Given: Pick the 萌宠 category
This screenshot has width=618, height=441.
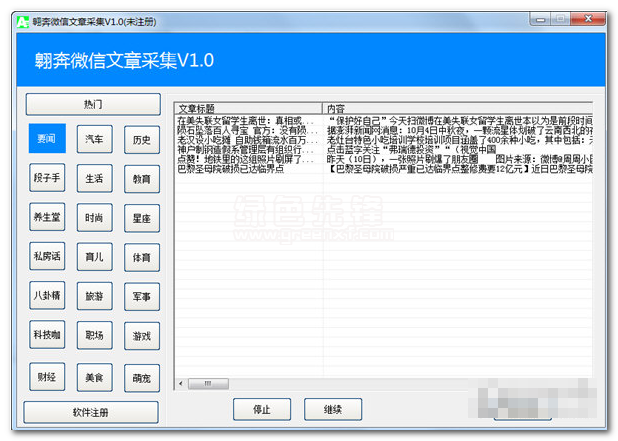Looking at the screenshot, I should (x=142, y=378).
